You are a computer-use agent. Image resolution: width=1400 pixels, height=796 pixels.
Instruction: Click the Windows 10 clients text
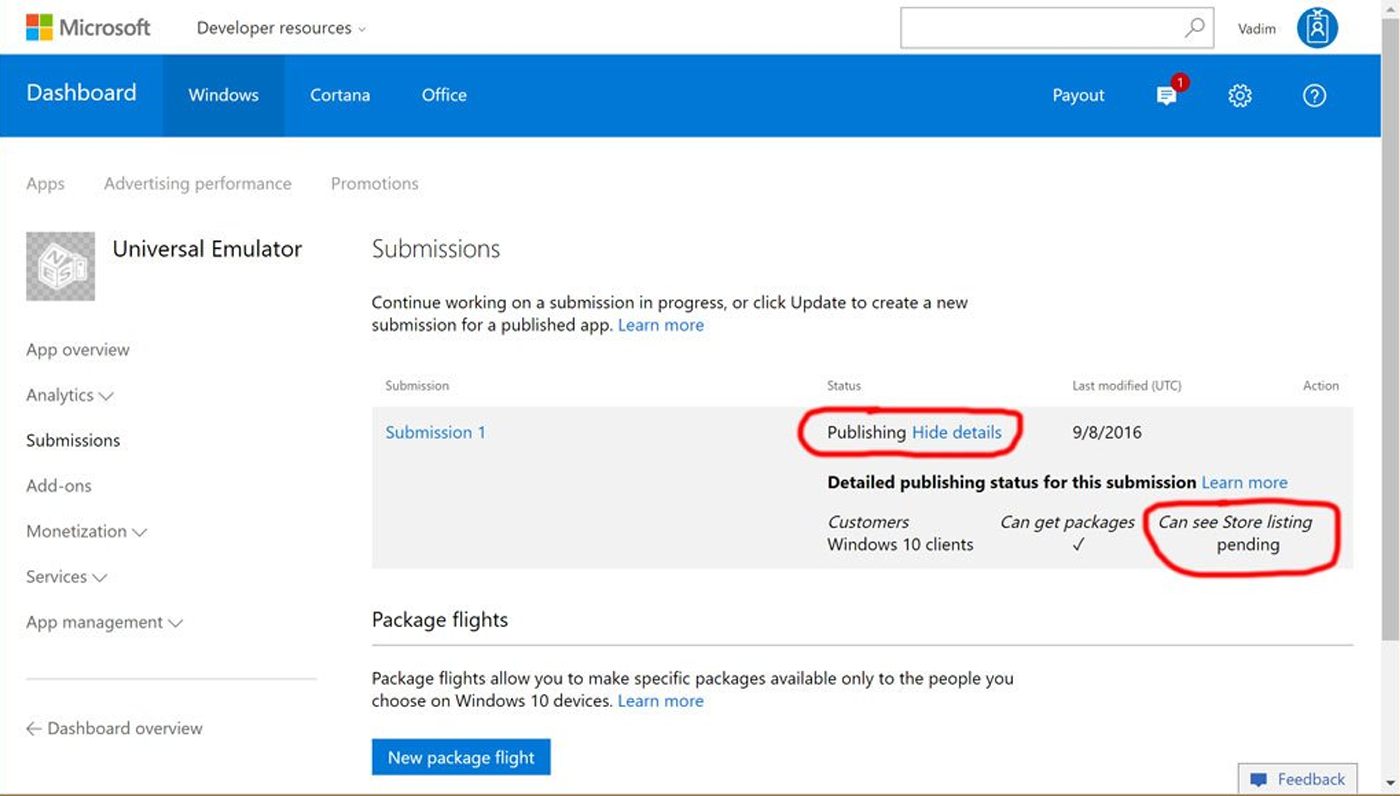click(901, 545)
